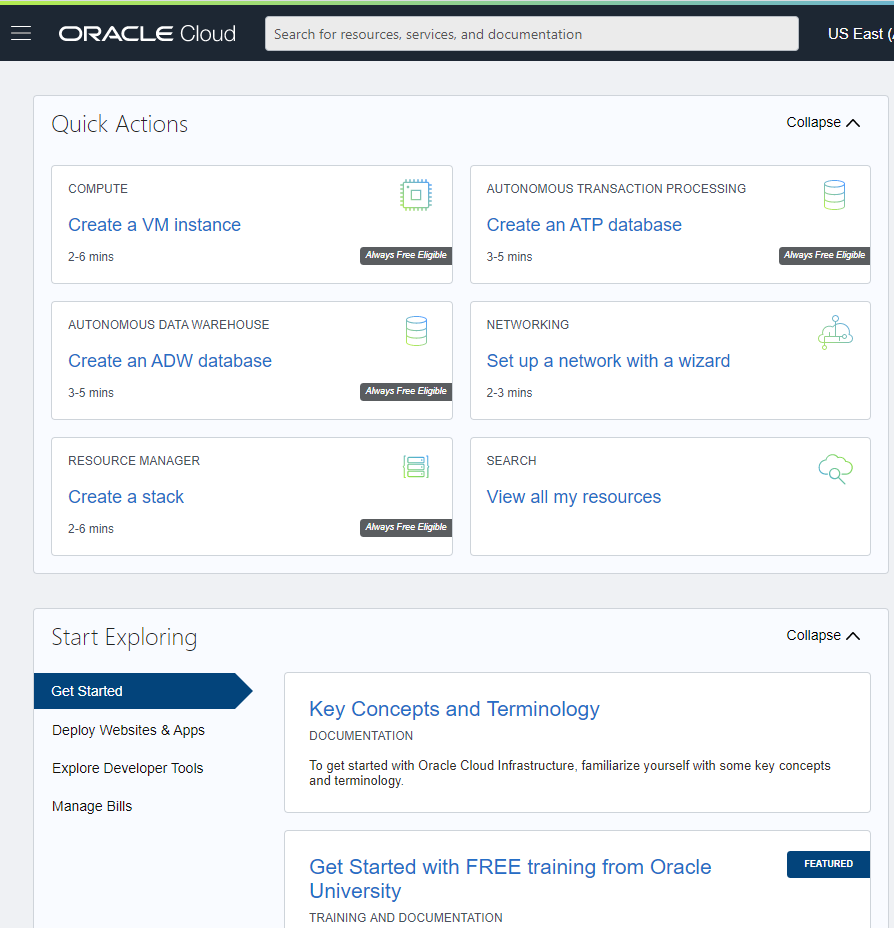
Task: Open Key Concepts and Terminology article
Action: (x=454, y=709)
